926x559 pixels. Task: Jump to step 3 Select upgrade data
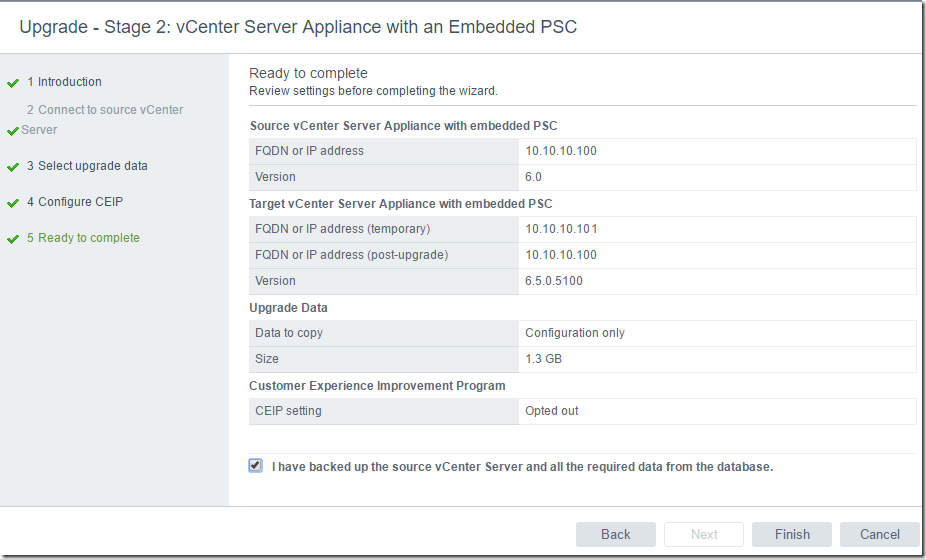(x=87, y=166)
